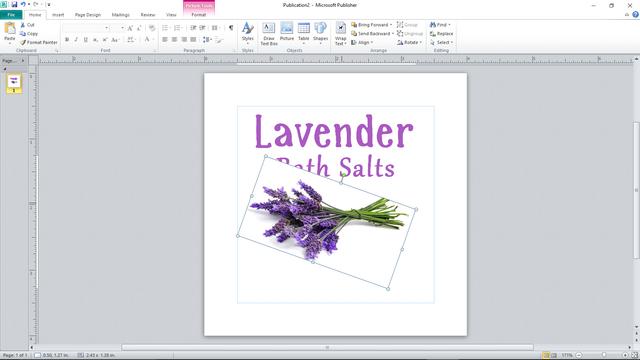Open the File tab
The height and width of the screenshot is (360, 640).
click(x=11, y=15)
